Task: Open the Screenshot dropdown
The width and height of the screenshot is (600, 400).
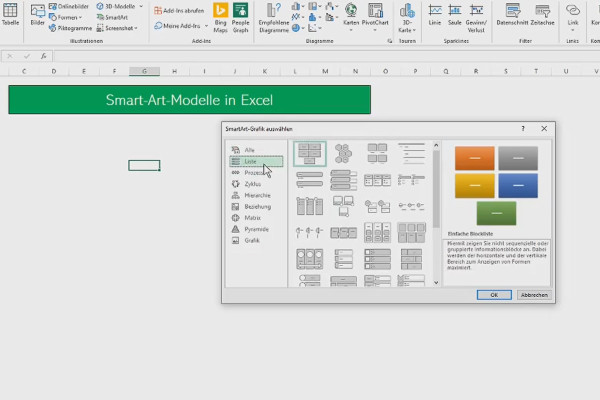Action: click(117, 28)
